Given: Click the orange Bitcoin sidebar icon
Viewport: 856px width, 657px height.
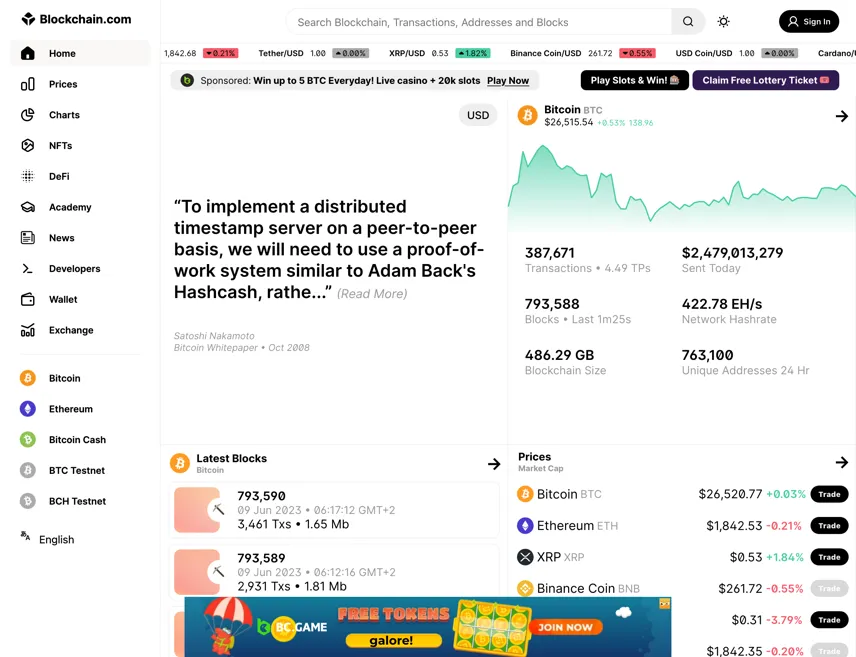Looking at the screenshot, I should (28, 378).
